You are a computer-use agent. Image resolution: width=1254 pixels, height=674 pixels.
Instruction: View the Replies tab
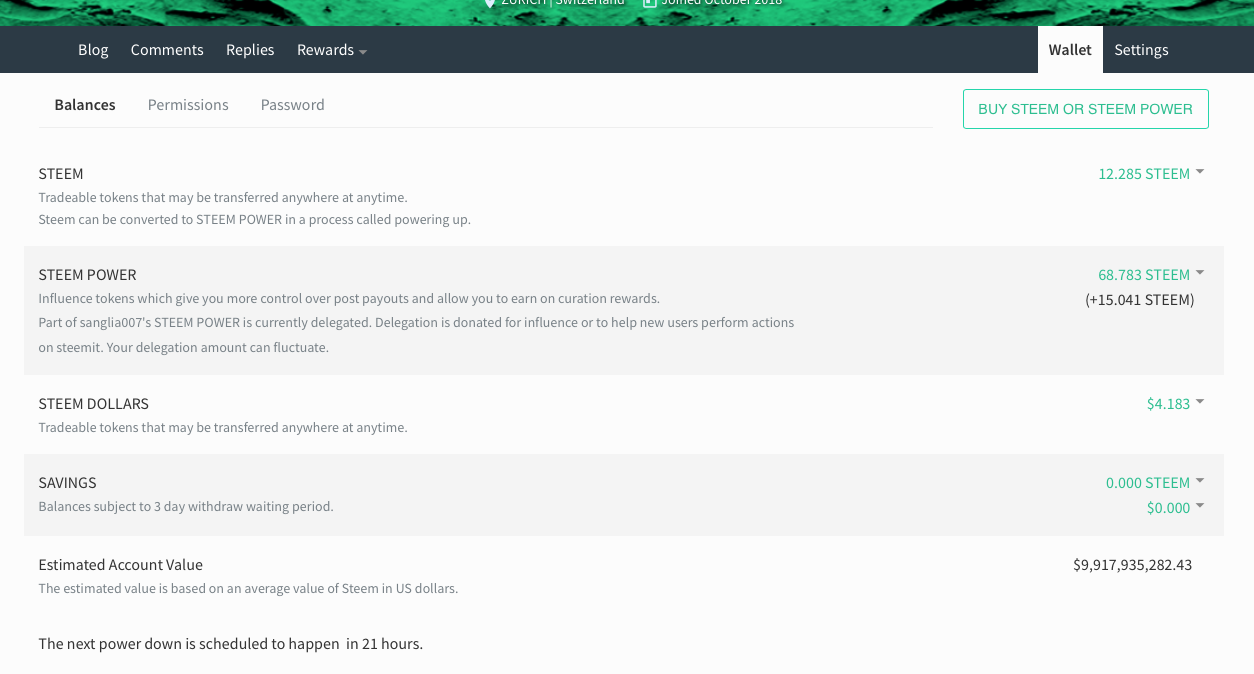click(x=250, y=50)
